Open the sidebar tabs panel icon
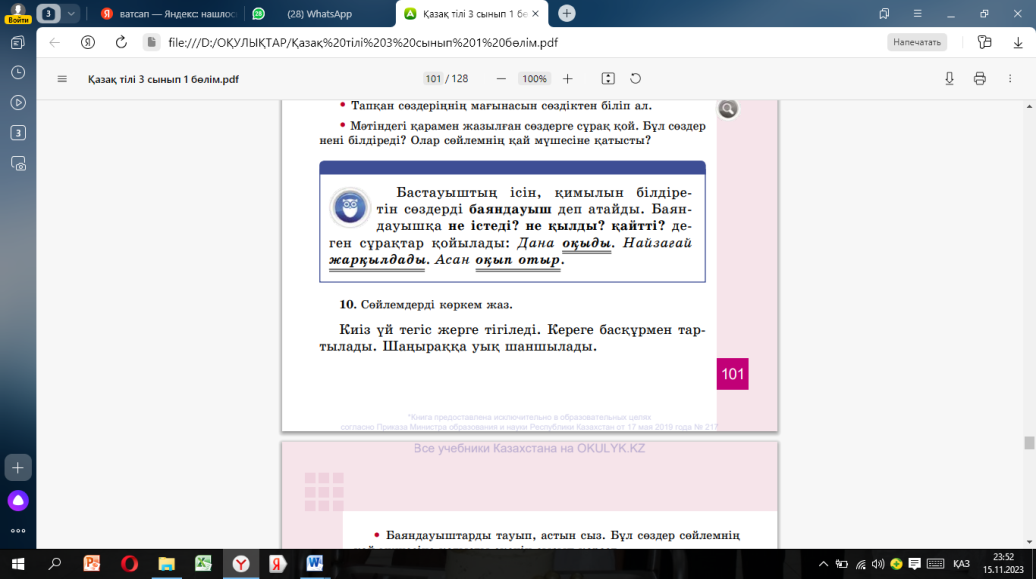Viewport: 1036px width, 579px height. pyautogui.click(x=18, y=42)
